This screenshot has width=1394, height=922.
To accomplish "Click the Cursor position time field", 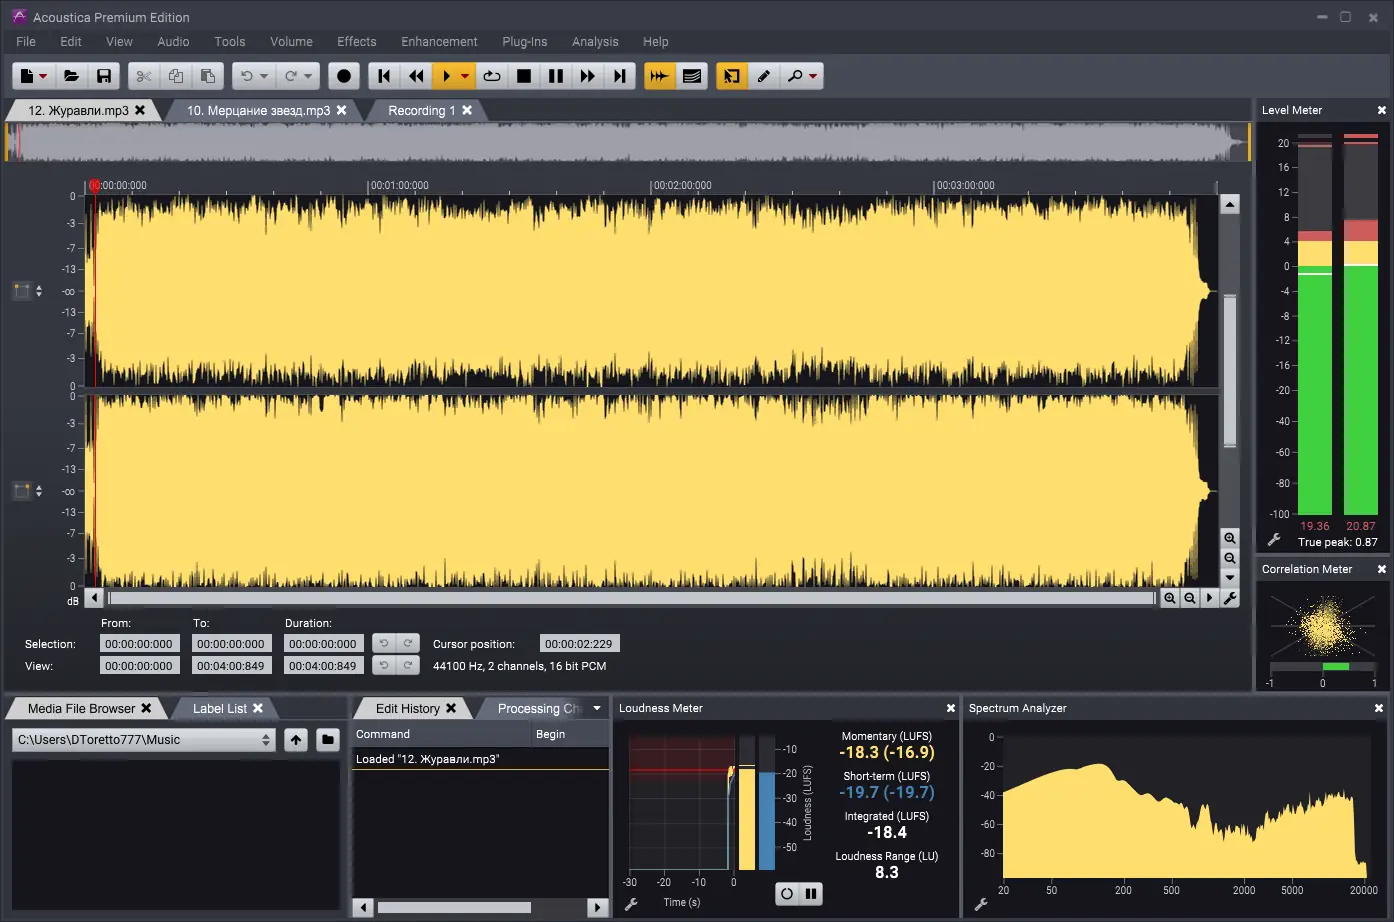I will pos(579,644).
